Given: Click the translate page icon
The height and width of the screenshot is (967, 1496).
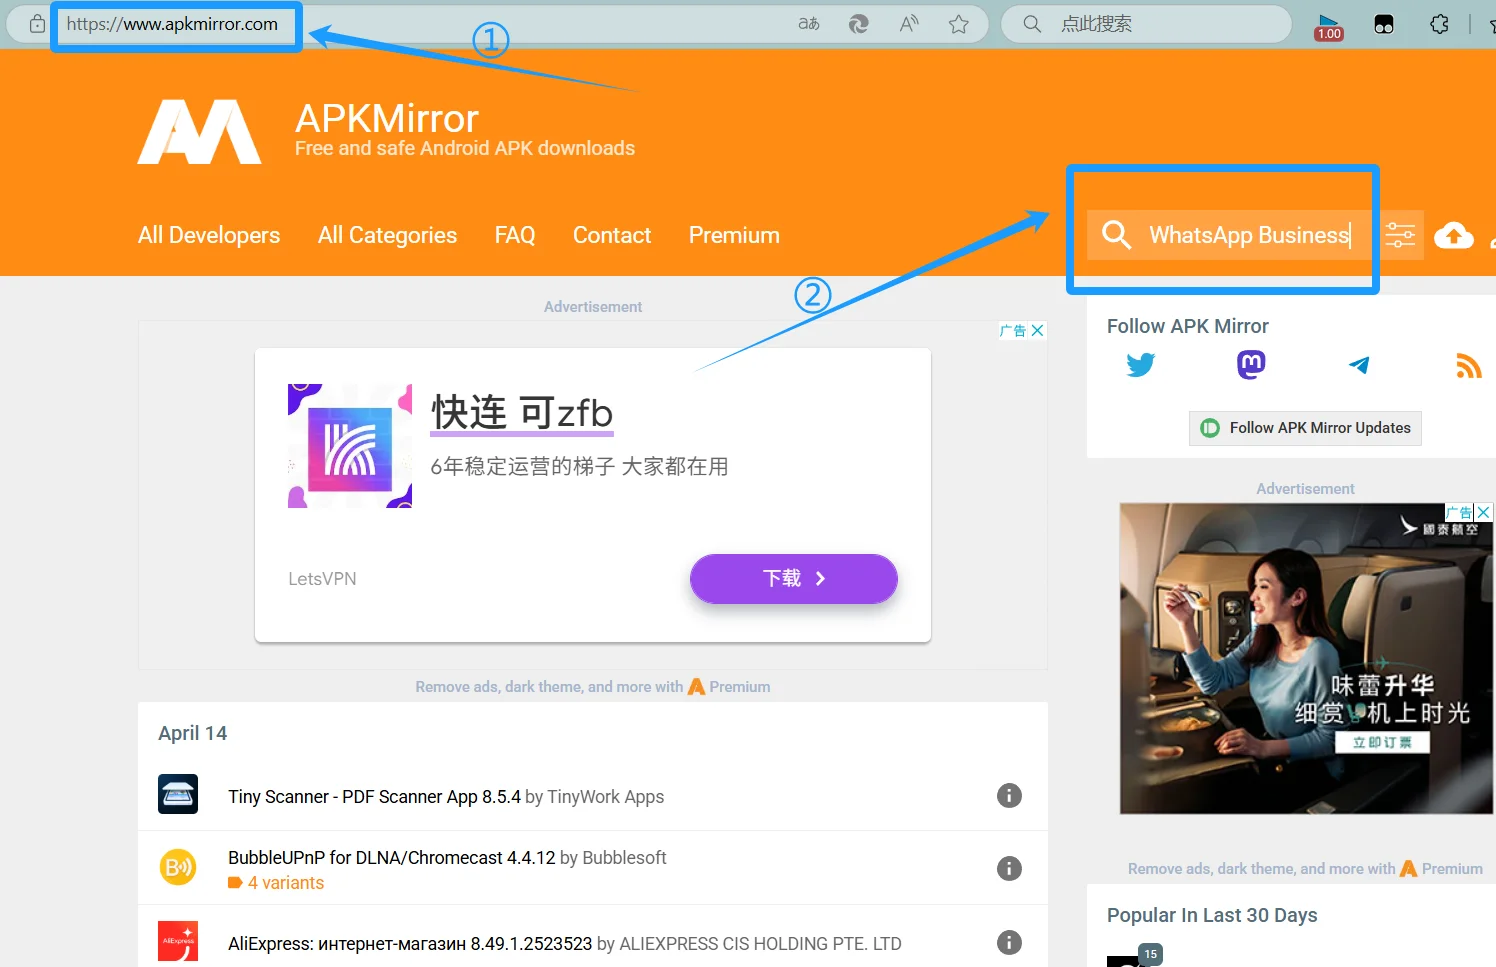Looking at the screenshot, I should (x=809, y=24).
